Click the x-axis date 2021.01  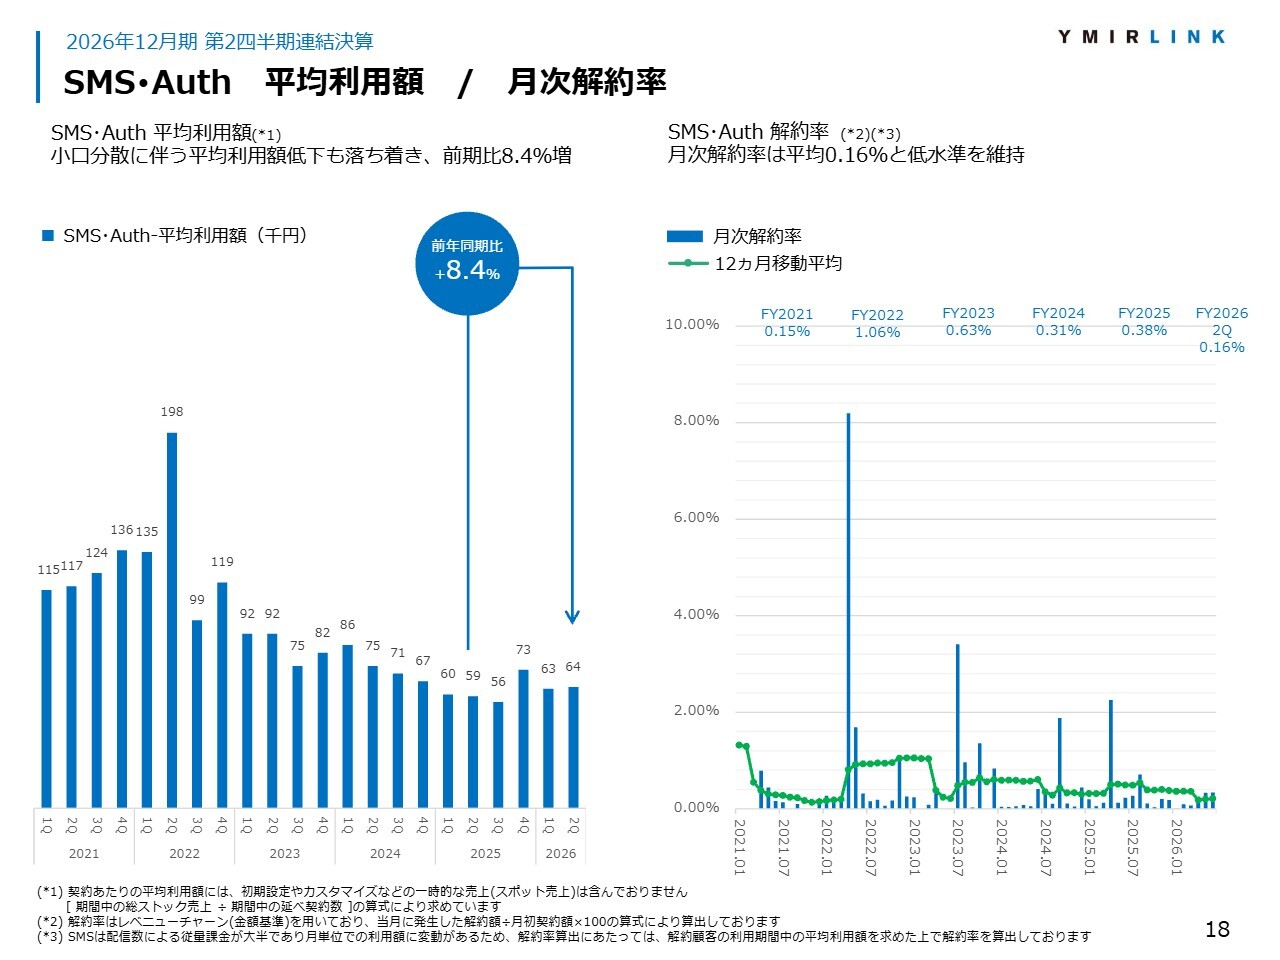pyautogui.click(x=740, y=847)
